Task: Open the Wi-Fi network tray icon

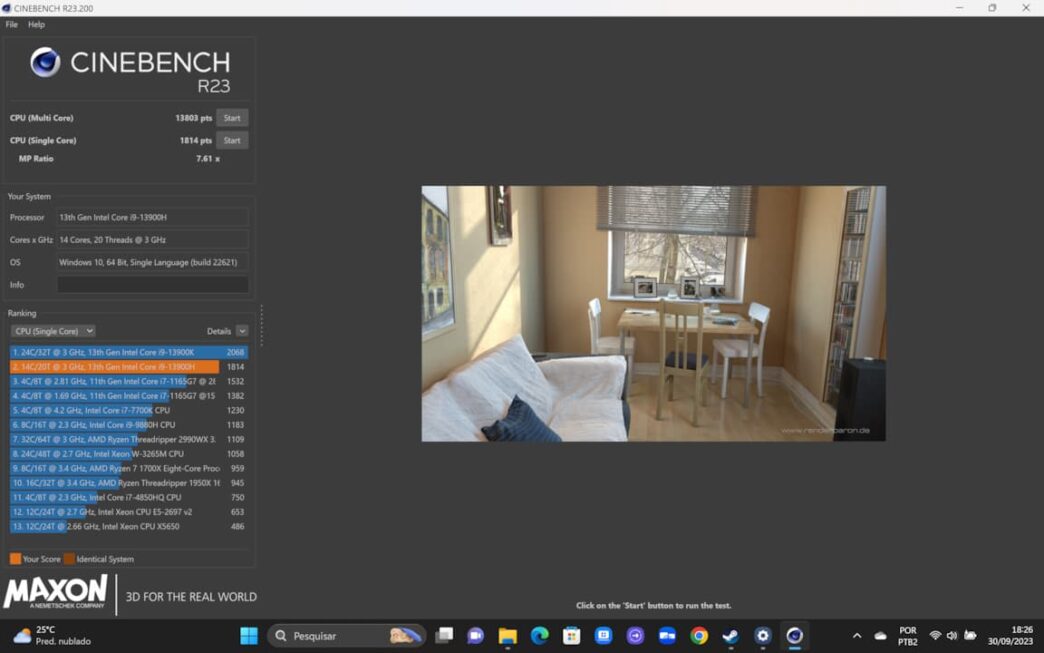Action: tap(935, 636)
